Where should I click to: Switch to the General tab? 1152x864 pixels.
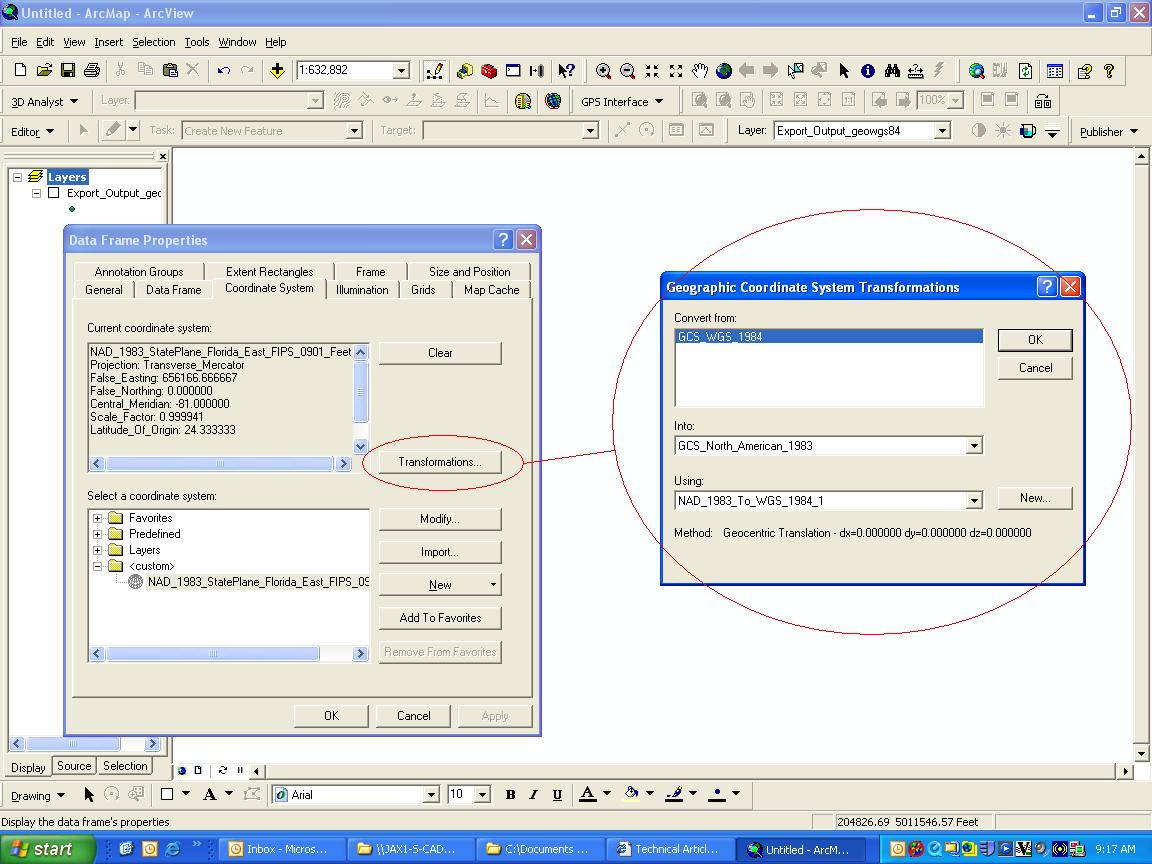click(x=104, y=289)
